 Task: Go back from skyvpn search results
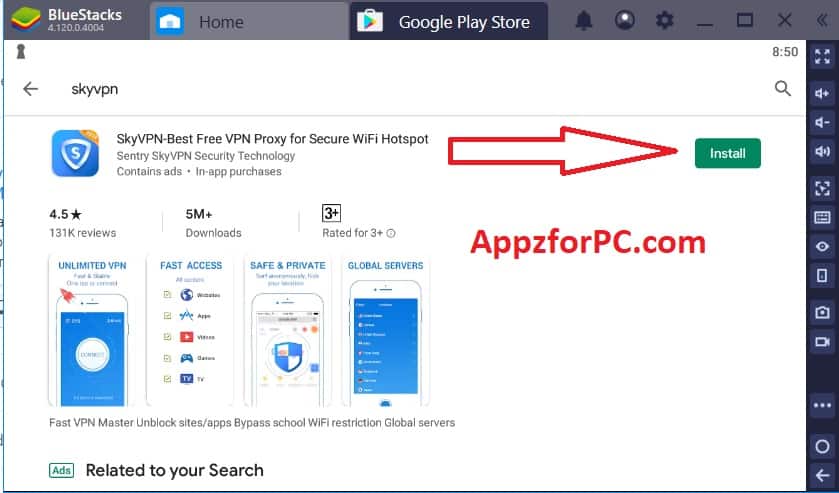tap(30, 89)
